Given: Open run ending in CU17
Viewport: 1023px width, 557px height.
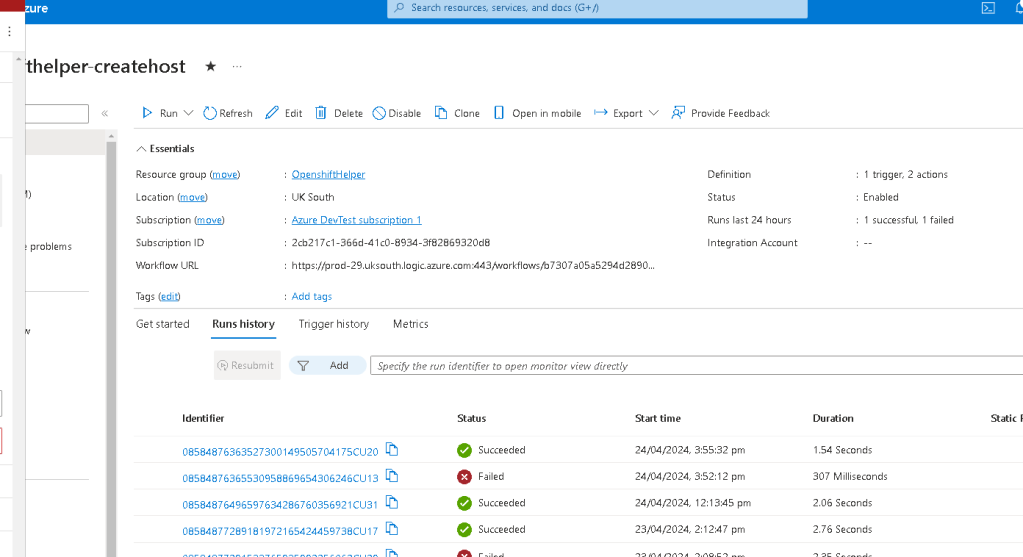Looking at the screenshot, I should point(280,530).
